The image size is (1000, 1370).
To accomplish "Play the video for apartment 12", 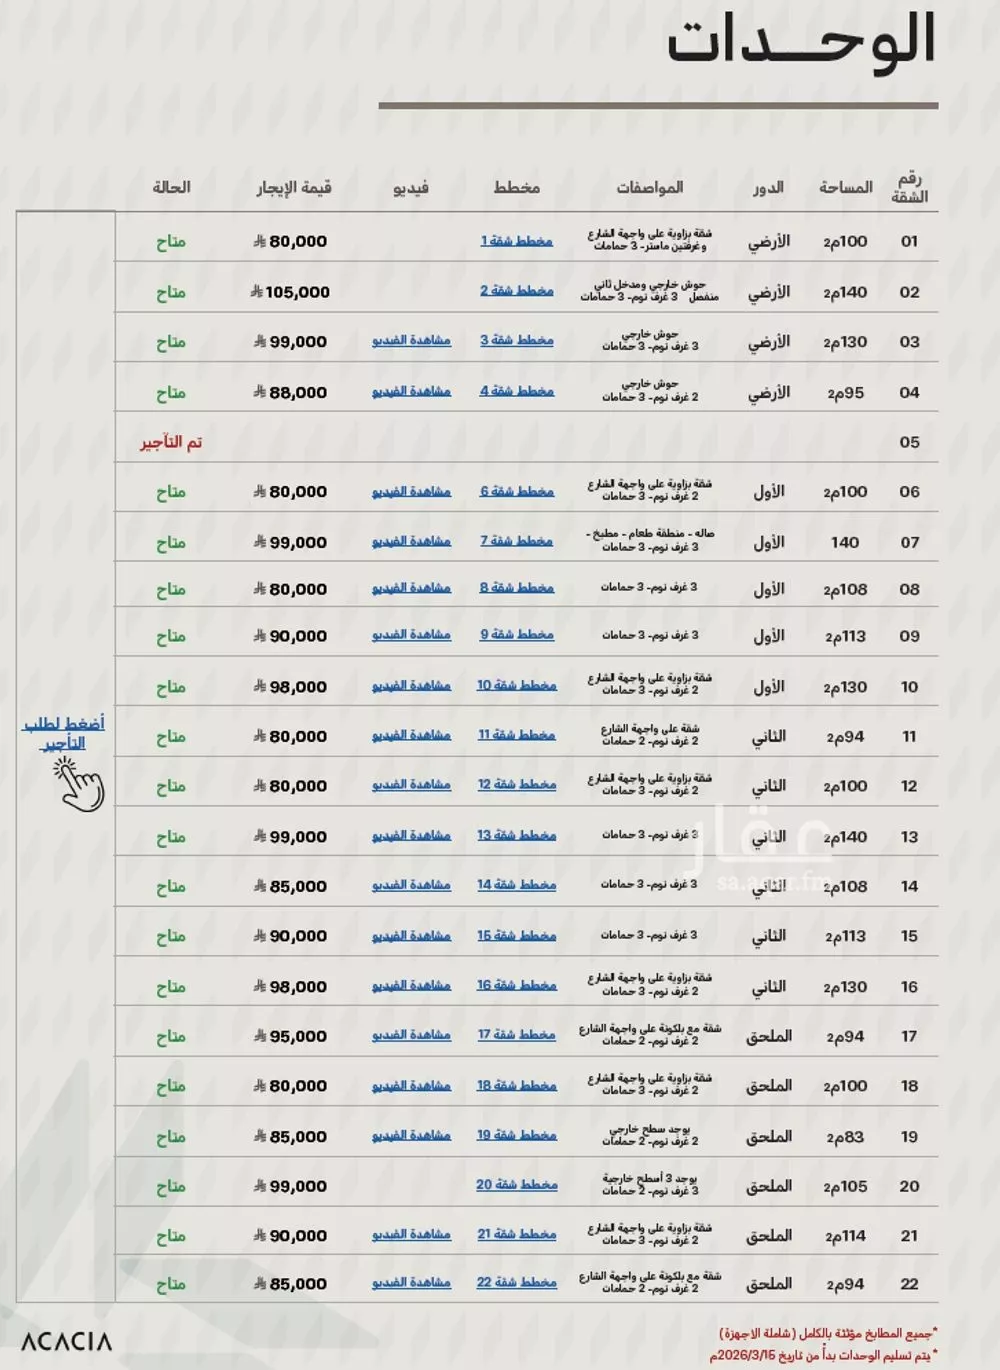I will coord(411,785).
